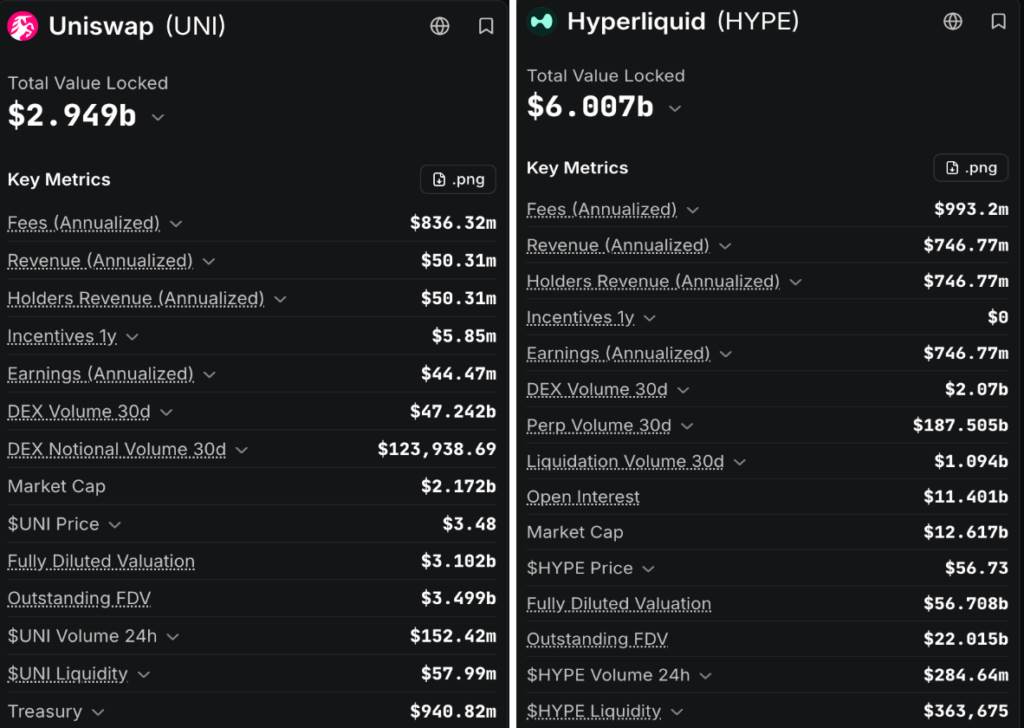Download Uniswap key metrics as .png
This screenshot has height=728, width=1024.
(458, 180)
